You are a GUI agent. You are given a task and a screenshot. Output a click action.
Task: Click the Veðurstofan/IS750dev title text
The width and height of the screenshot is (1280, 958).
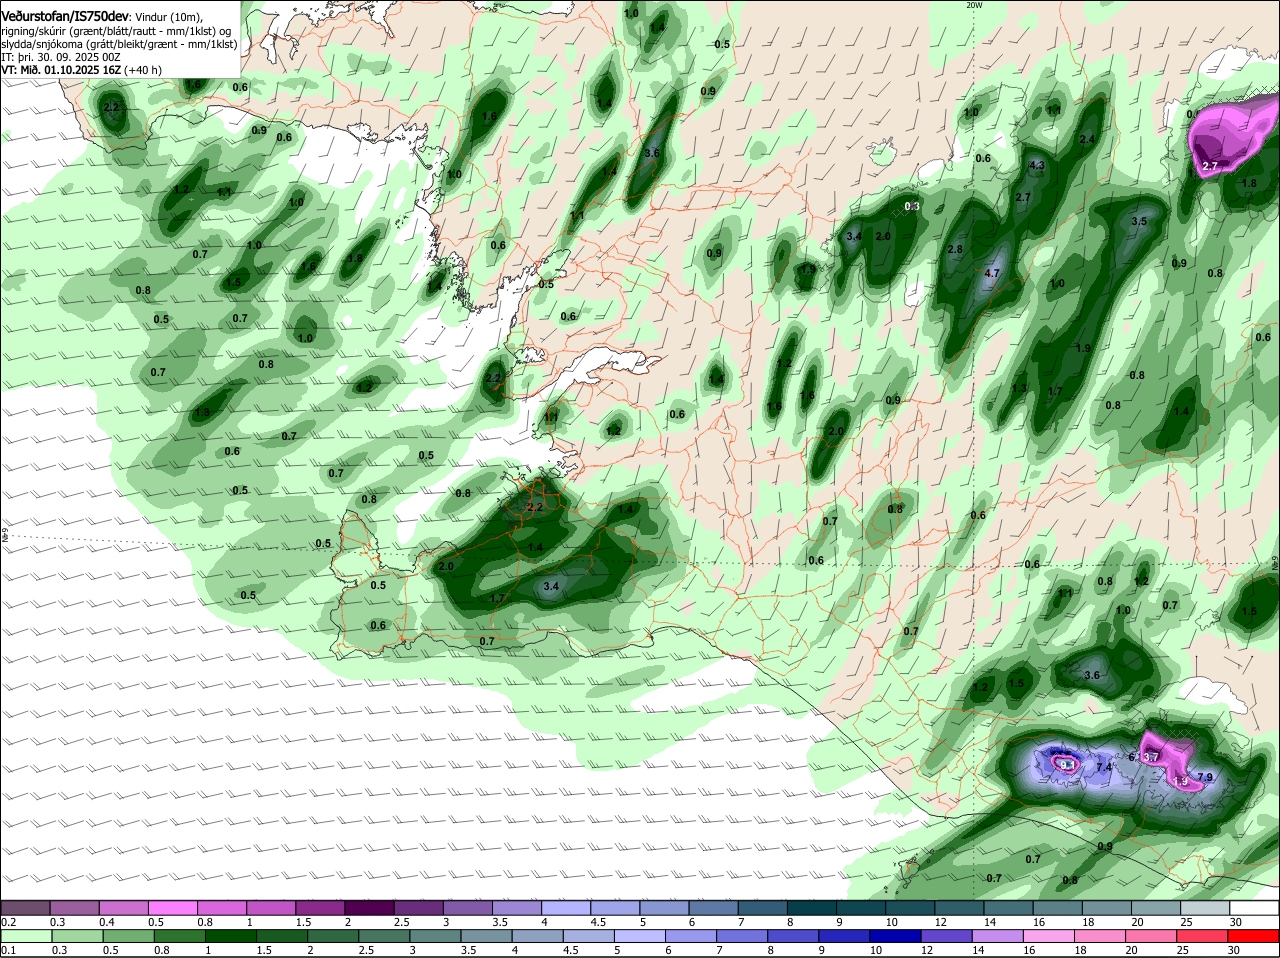click(64, 15)
